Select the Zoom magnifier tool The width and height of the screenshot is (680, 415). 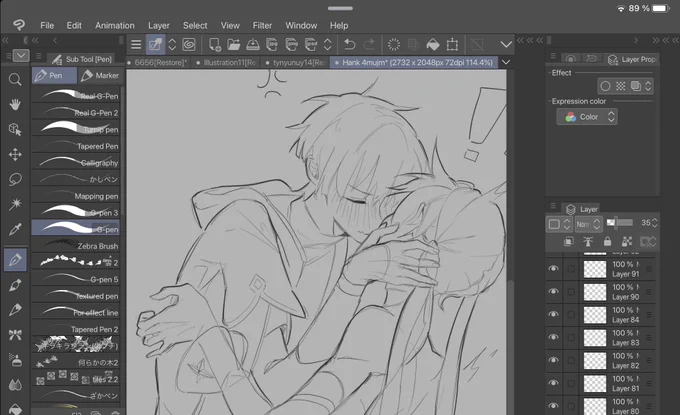[x=15, y=79]
